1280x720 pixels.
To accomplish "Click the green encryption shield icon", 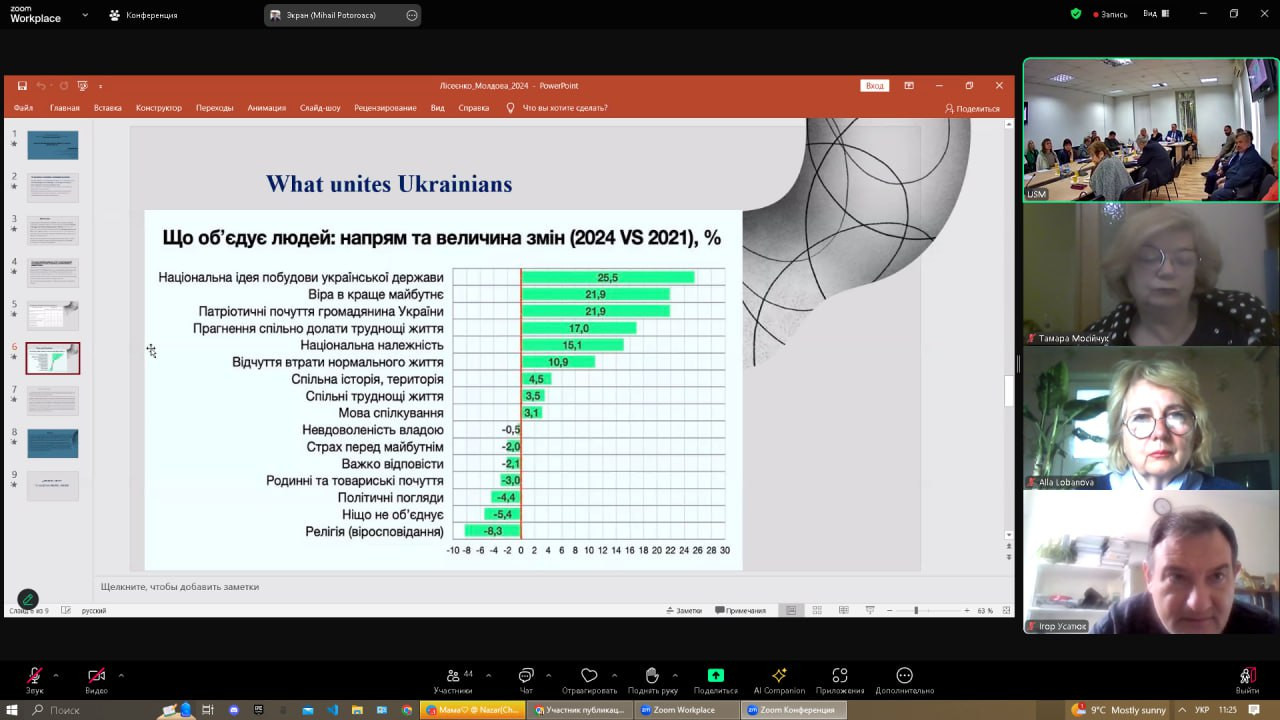I will [1076, 14].
